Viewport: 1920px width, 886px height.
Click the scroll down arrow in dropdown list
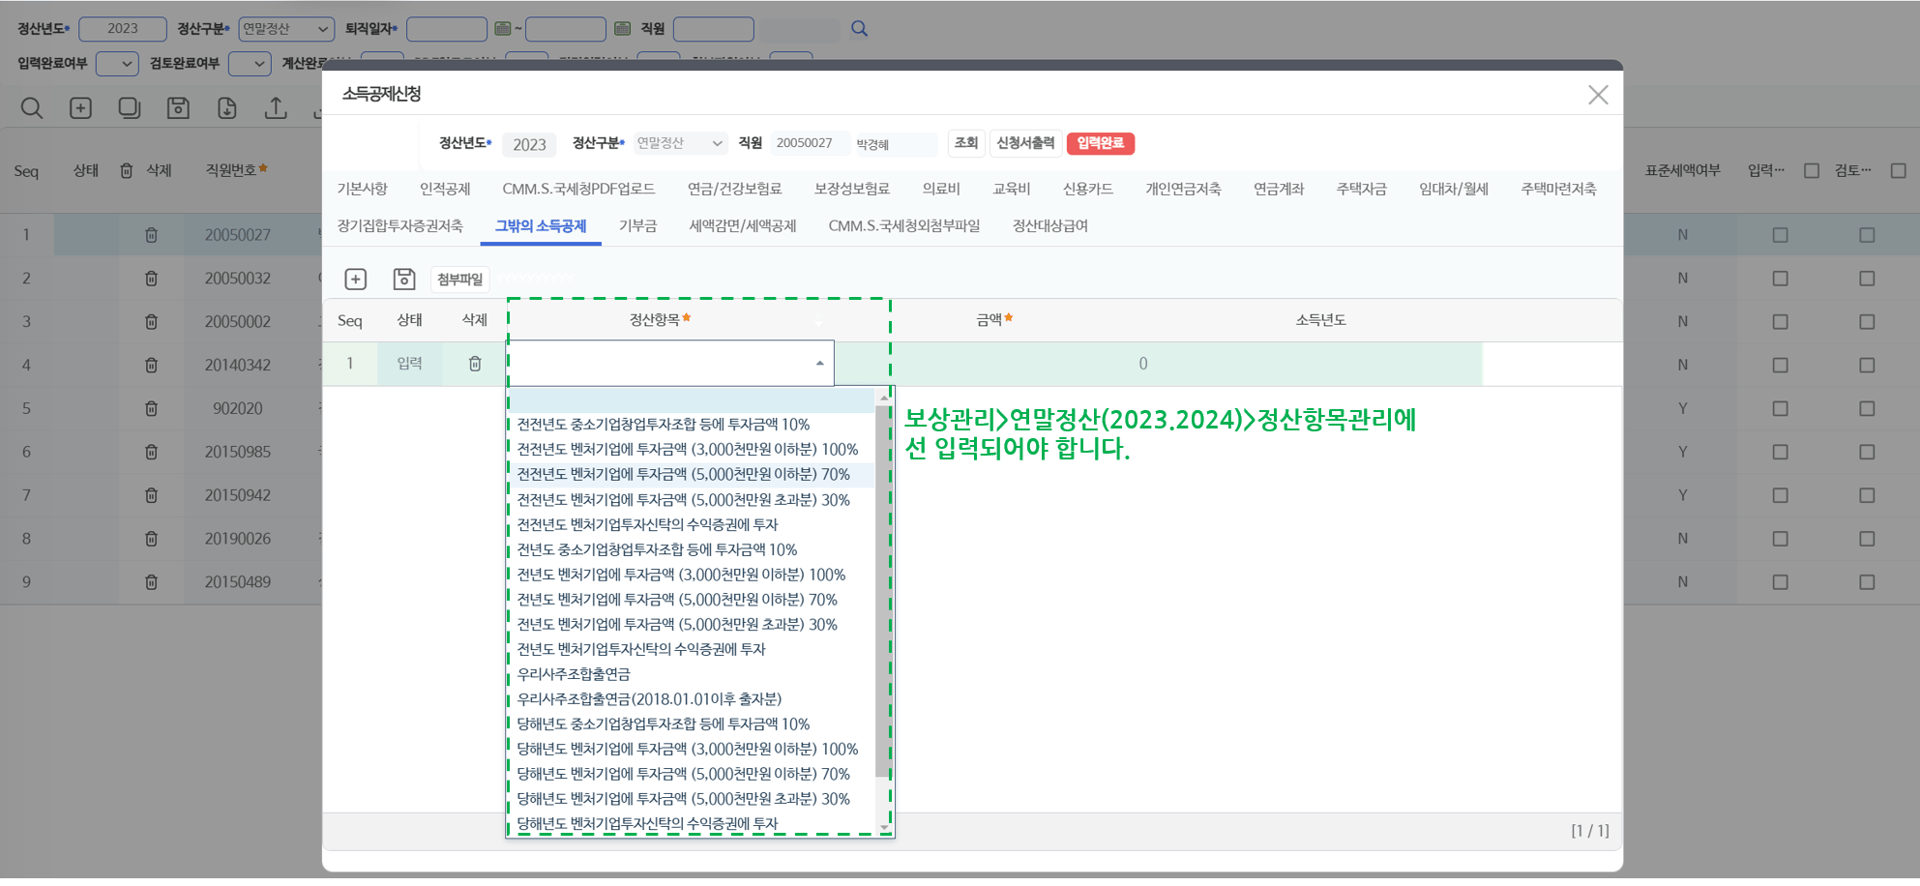884,828
